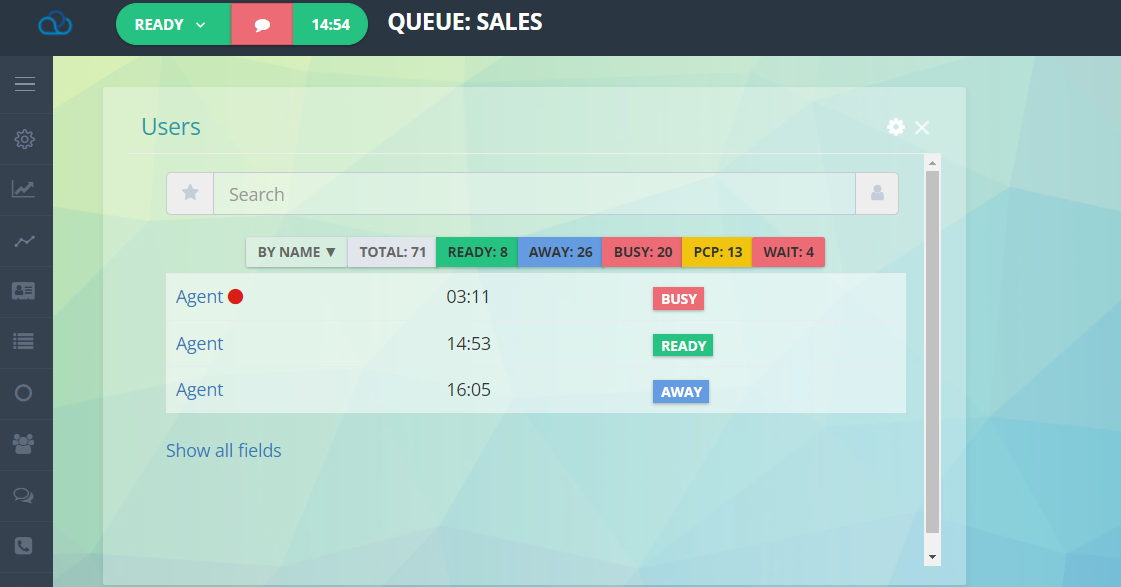Click Show all fields link
The image size is (1121, 587).
click(x=223, y=451)
